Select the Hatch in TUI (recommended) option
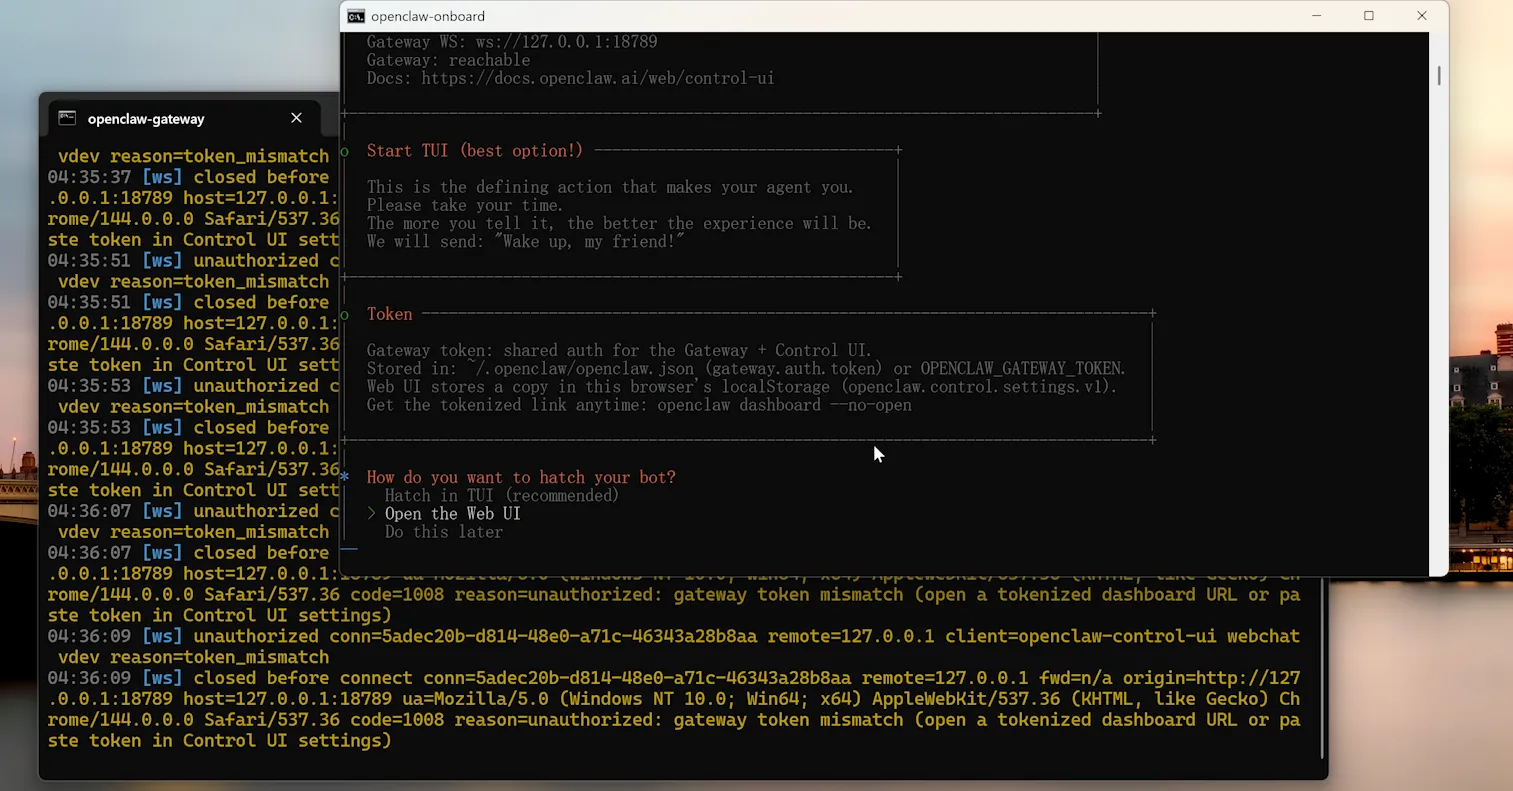 click(501, 495)
